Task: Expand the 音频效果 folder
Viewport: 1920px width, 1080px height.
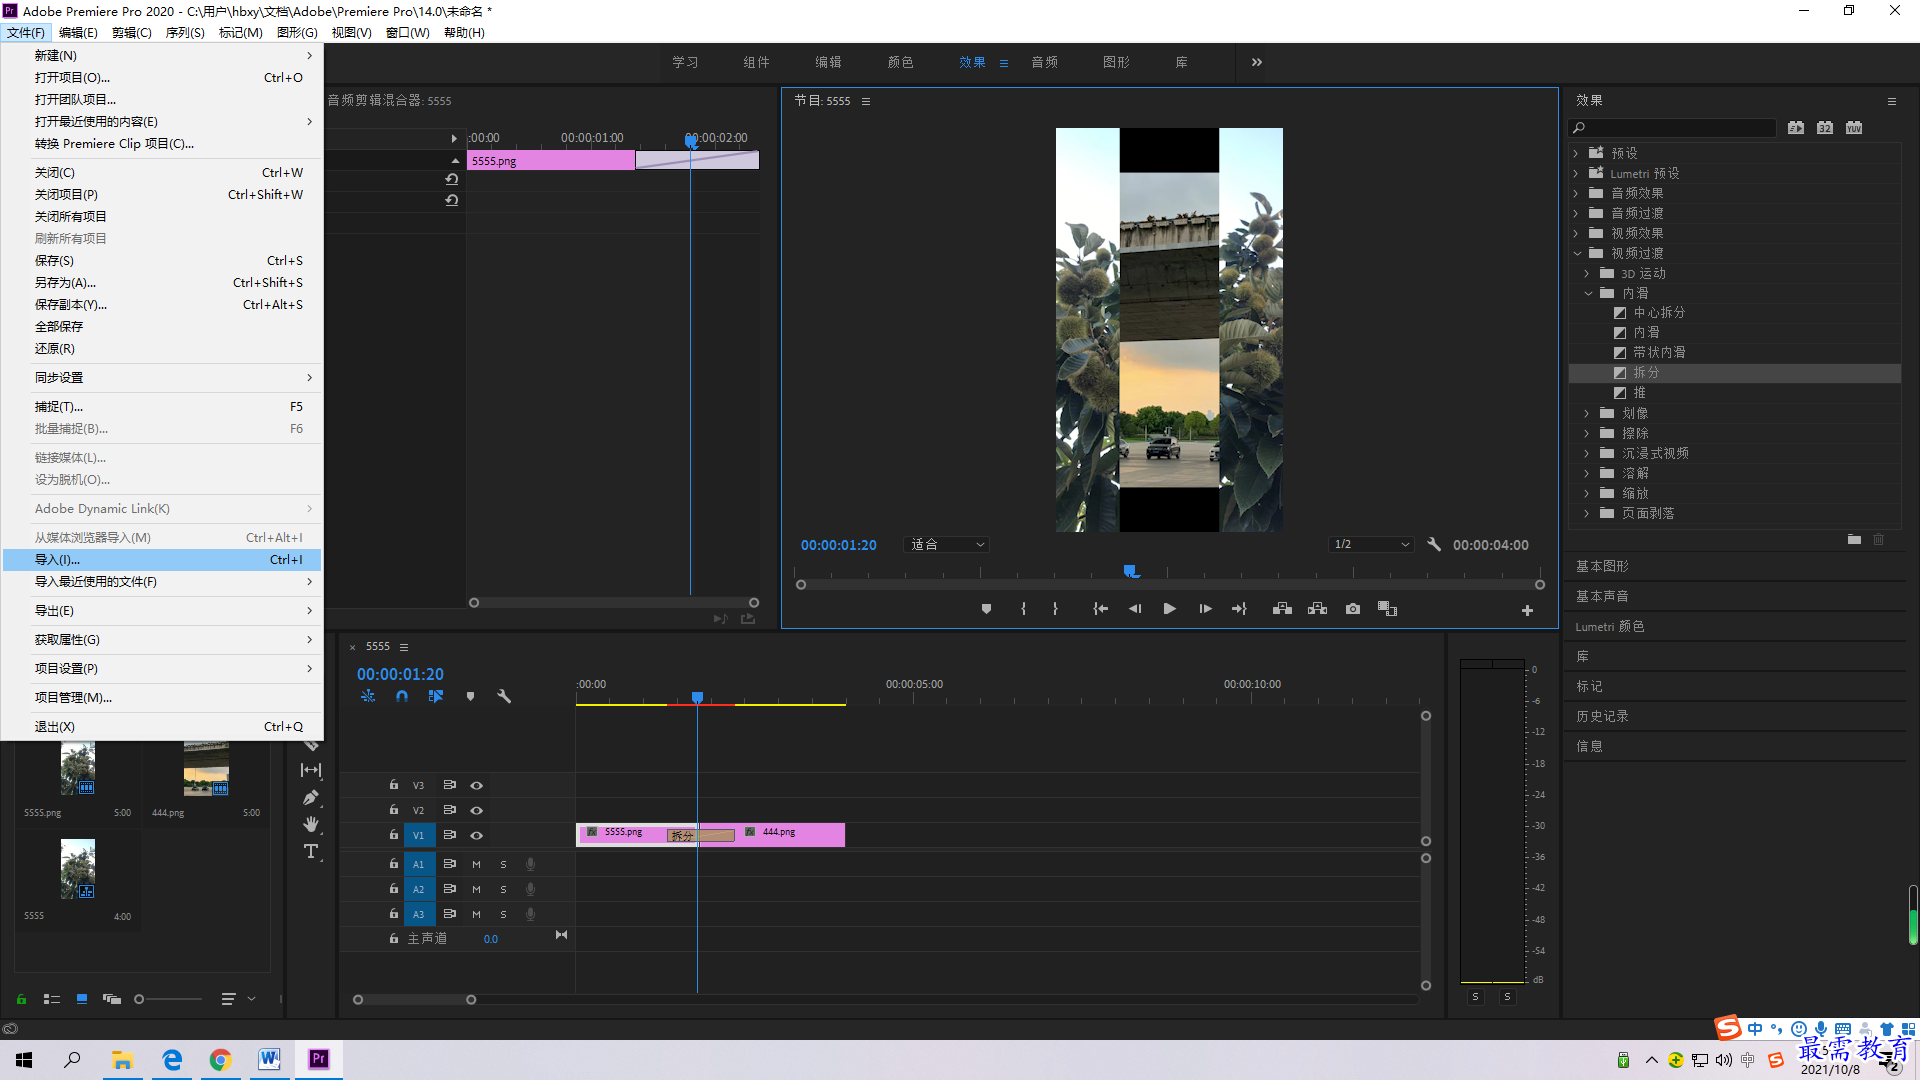Action: 1576,193
